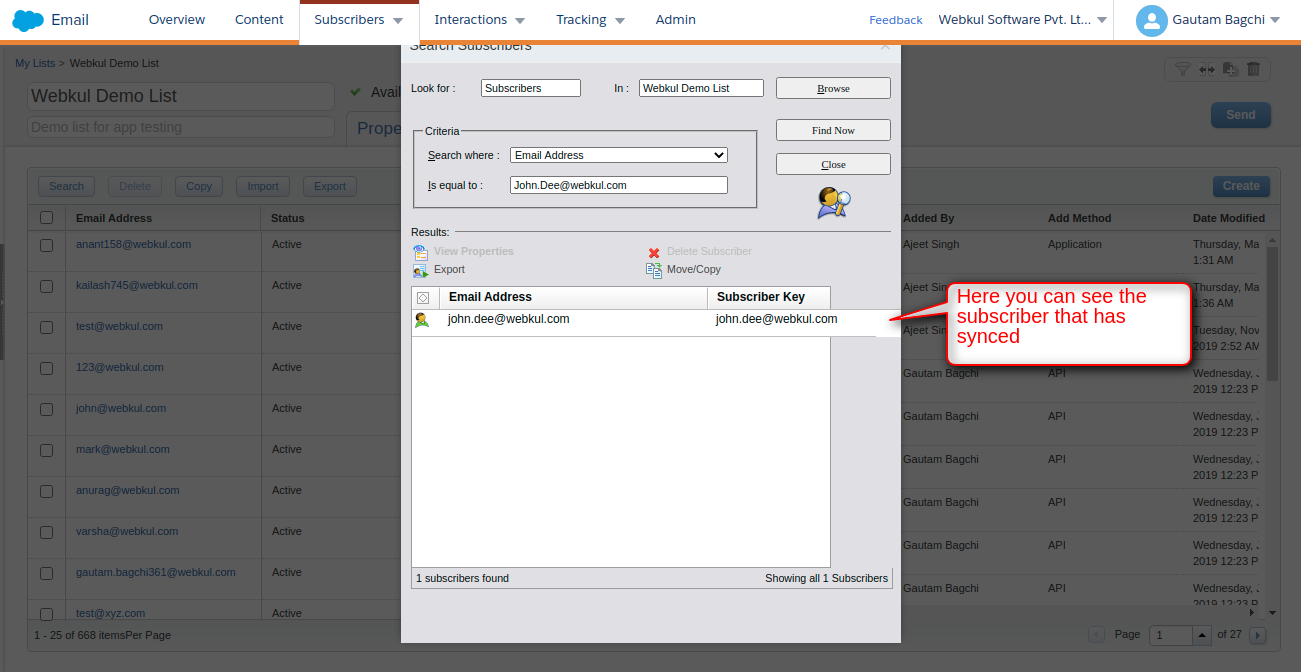
Task: Go to the next page arrow
Action: pos(1258,635)
